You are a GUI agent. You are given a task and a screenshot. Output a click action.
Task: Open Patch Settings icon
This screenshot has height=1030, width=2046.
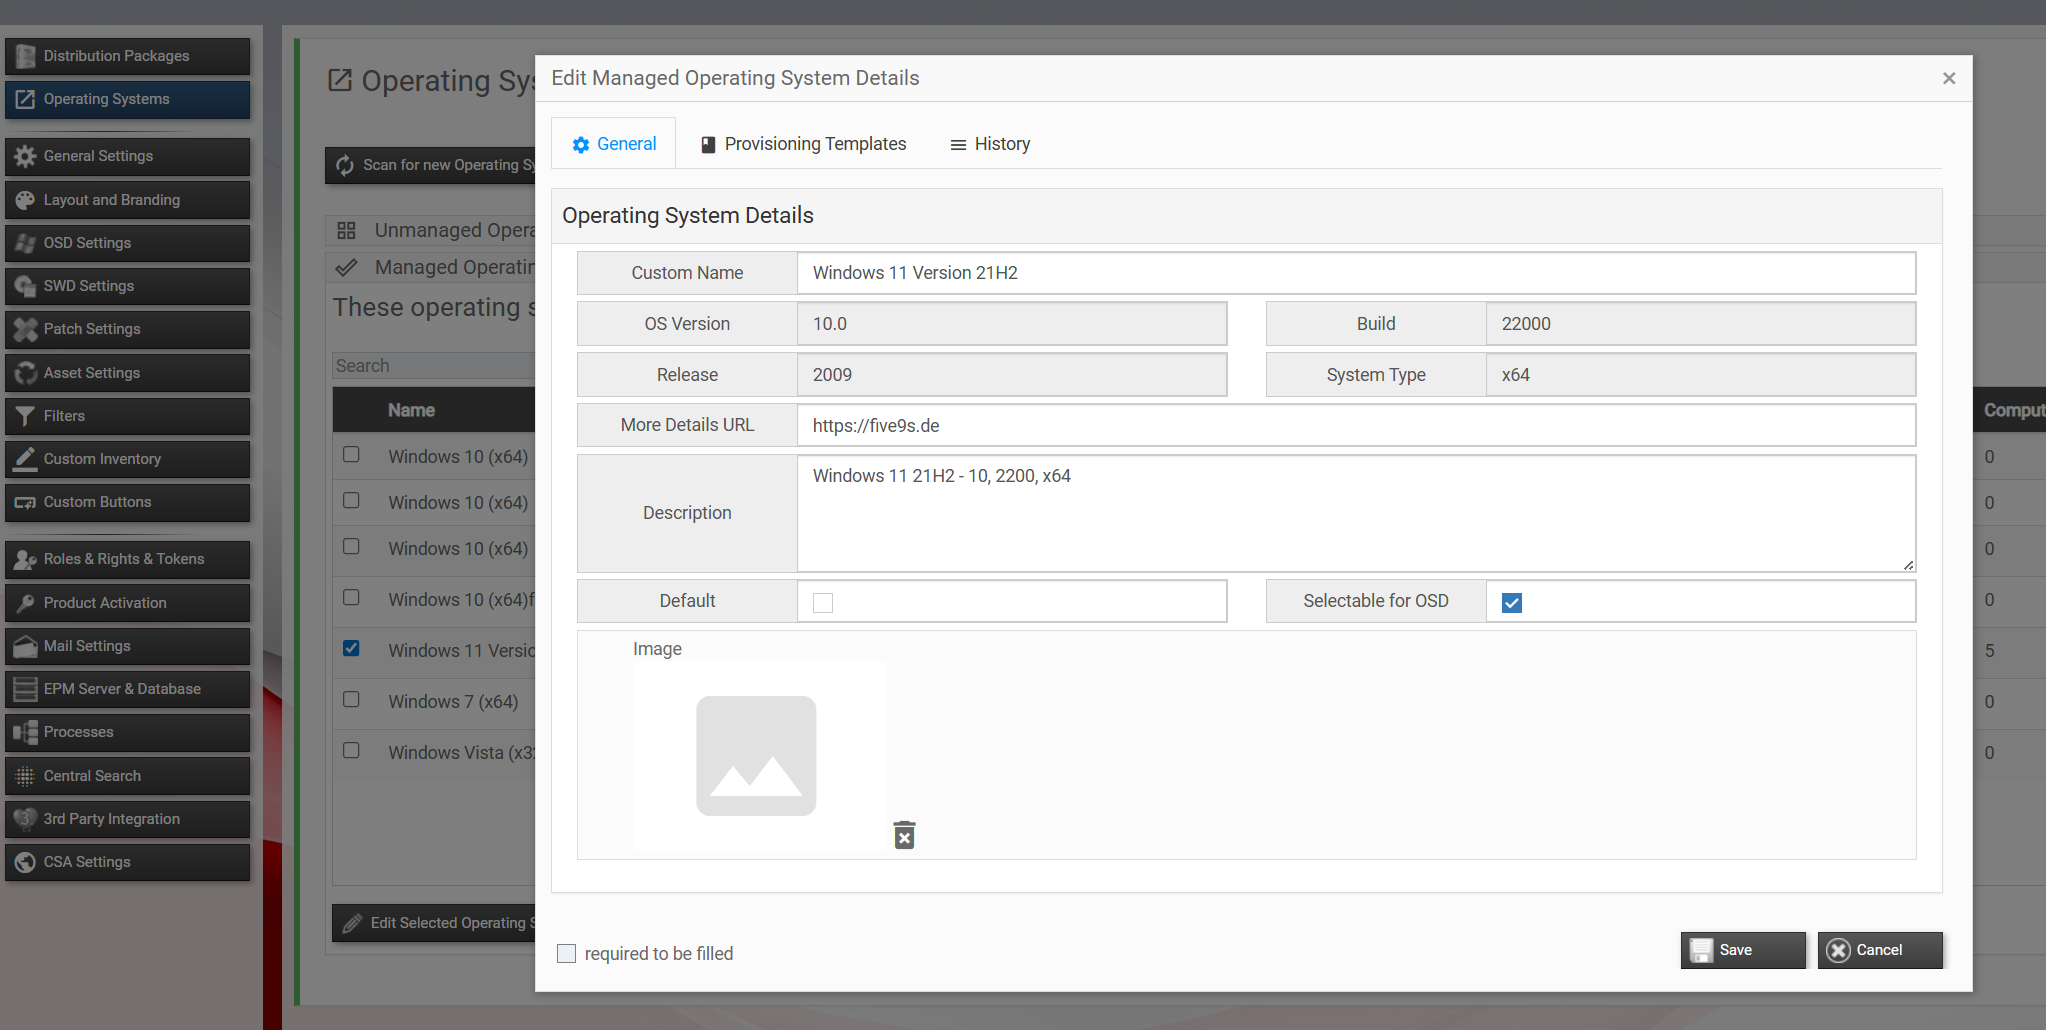coord(25,329)
